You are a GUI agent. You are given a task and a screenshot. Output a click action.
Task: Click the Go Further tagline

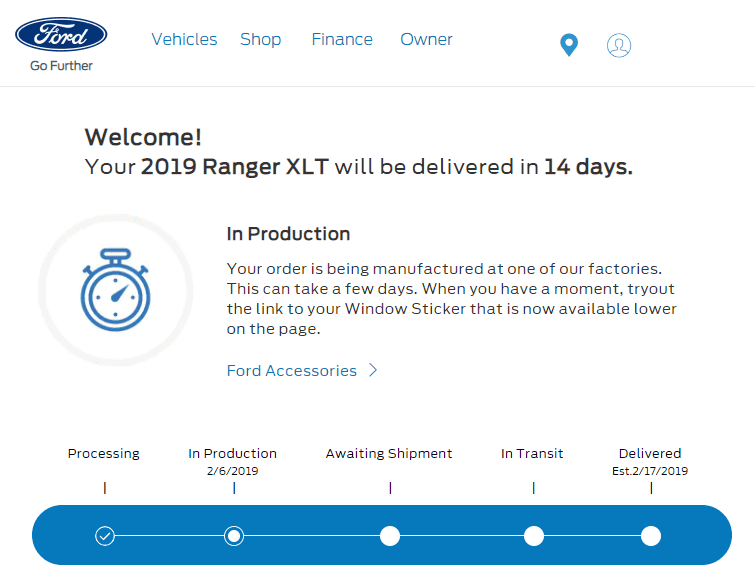pyautogui.click(x=61, y=66)
